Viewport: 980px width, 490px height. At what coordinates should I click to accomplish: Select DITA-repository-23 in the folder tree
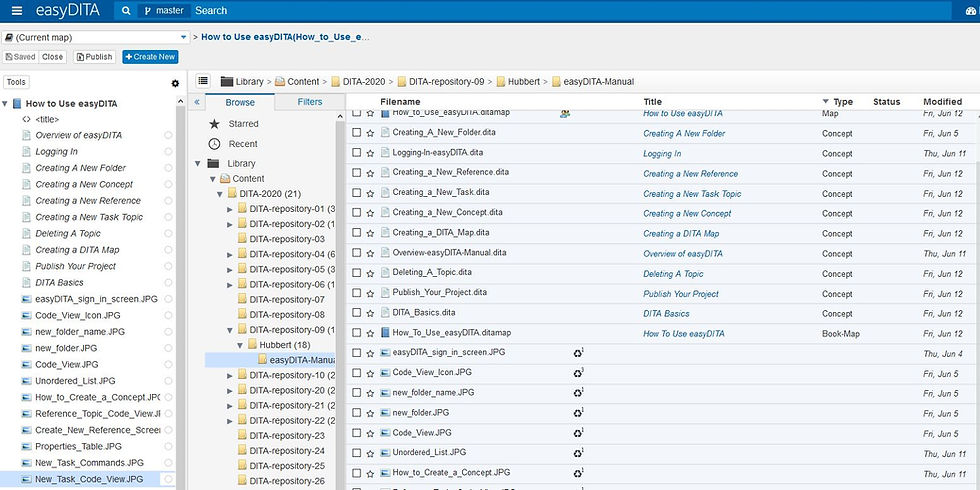click(x=287, y=436)
